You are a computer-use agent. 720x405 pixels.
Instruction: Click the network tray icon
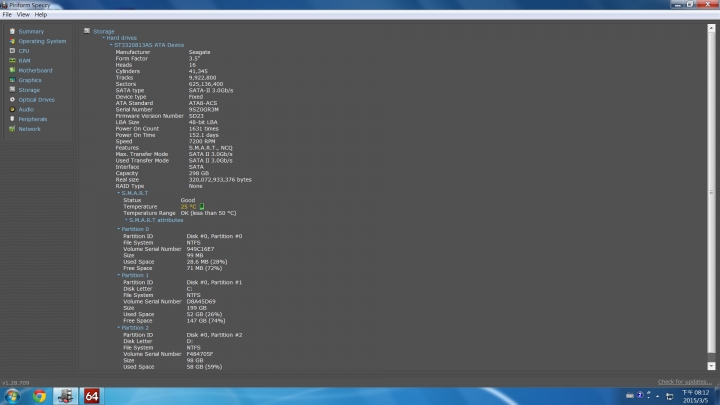[x=669, y=396]
